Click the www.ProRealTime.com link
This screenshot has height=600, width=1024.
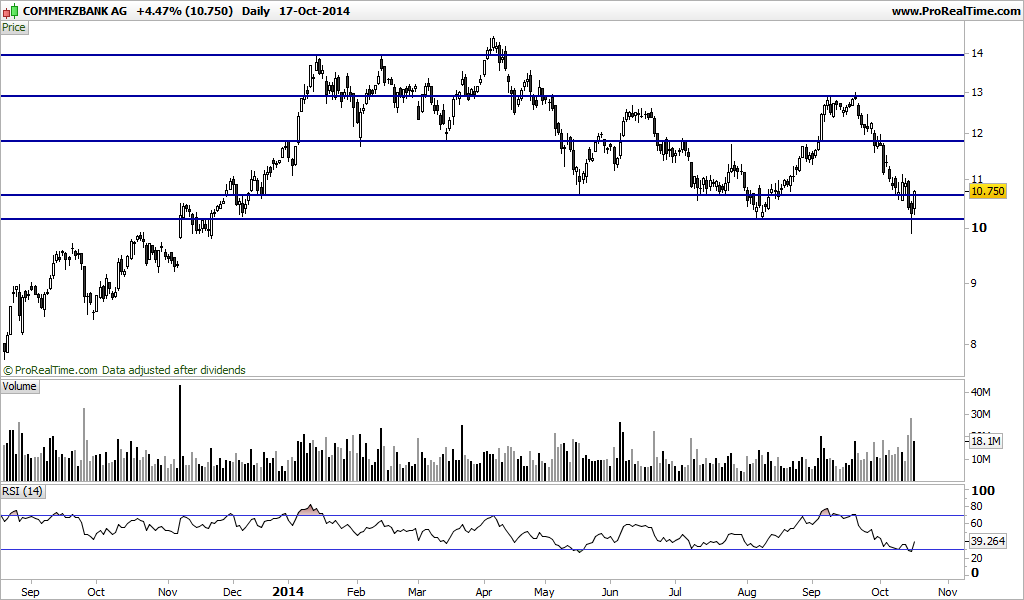pyautogui.click(x=955, y=11)
